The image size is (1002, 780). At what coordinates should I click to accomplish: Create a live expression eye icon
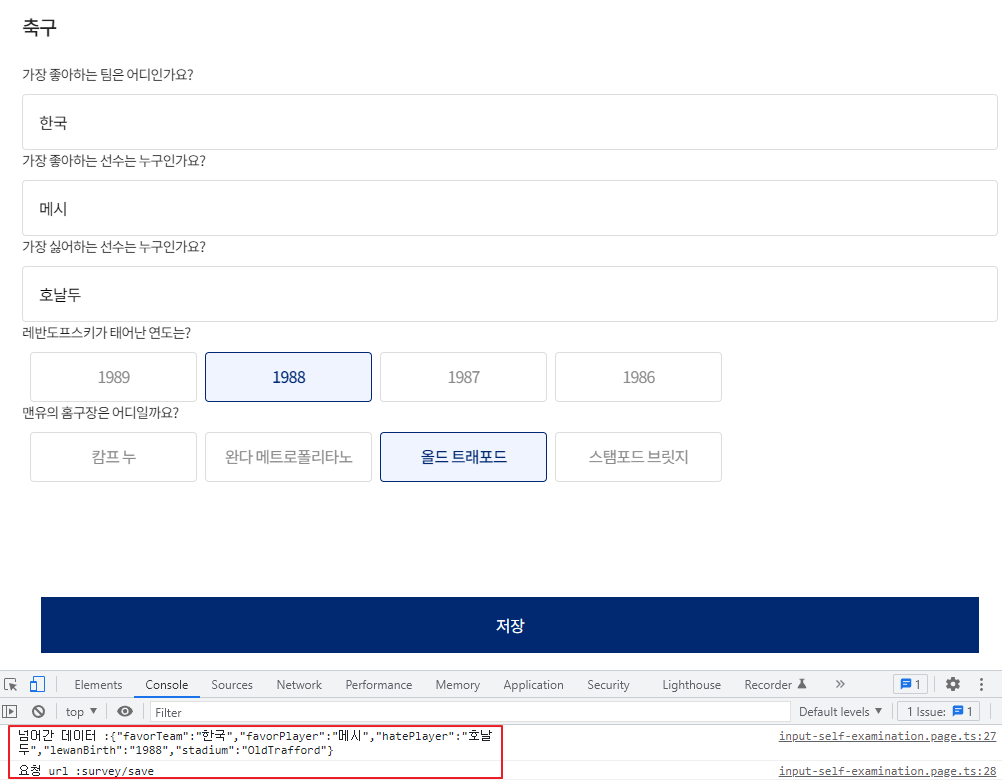[125, 711]
